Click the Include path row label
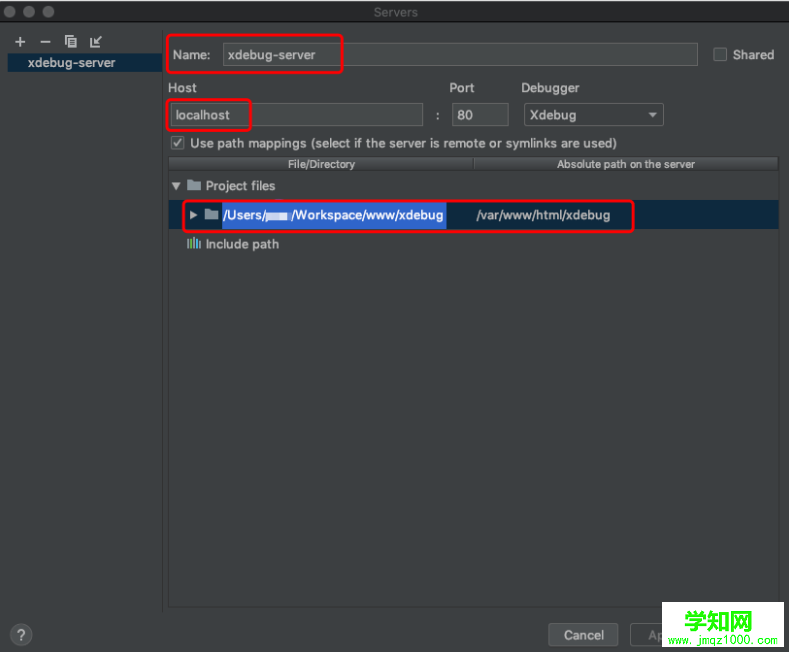This screenshot has width=789, height=652. [x=242, y=244]
